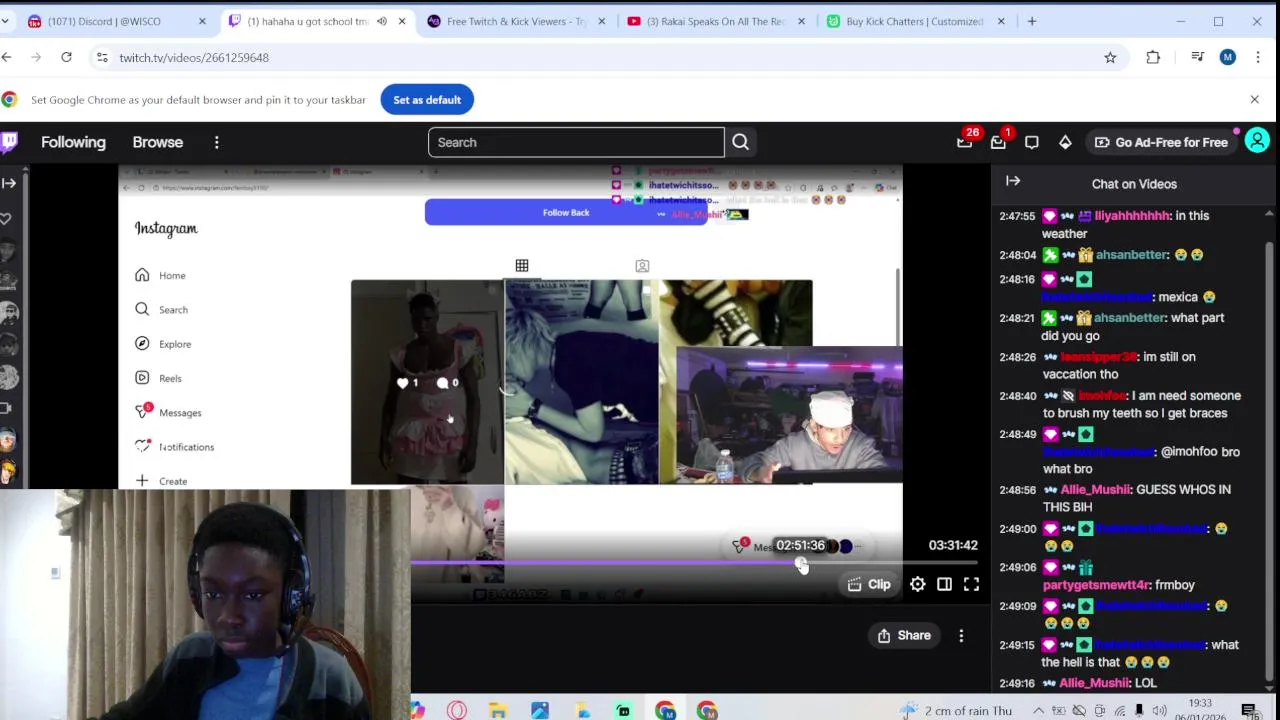Show hidden system tray icons
Image resolution: width=1280 pixels, height=720 pixels.
[x=1038, y=710]
